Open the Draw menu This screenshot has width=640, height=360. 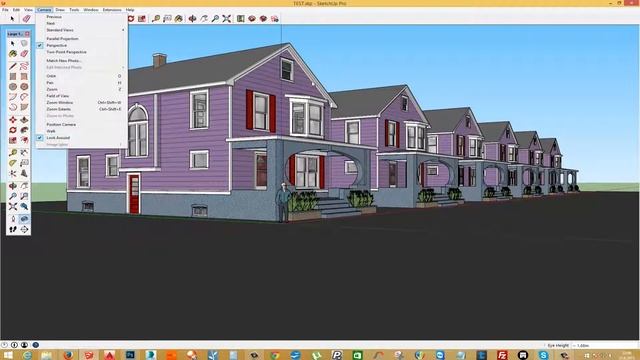60,10
